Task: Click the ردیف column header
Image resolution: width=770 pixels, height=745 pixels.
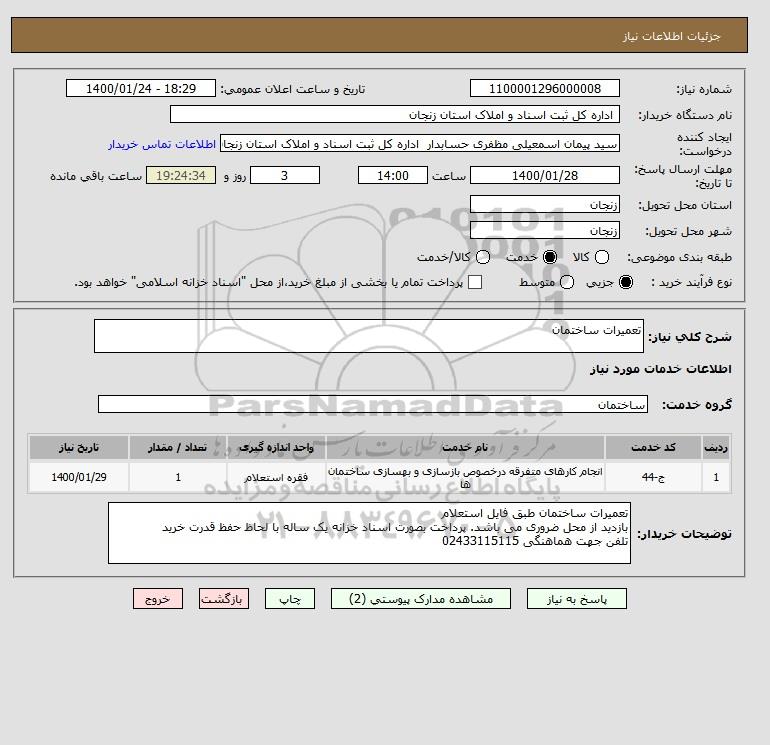Action: 716,447
